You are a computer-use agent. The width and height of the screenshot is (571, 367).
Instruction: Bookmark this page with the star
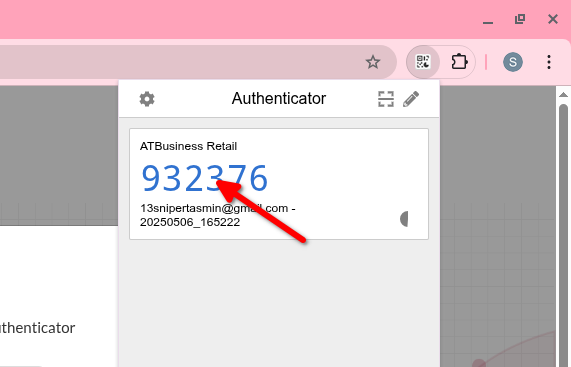click(x=373, y=62)
